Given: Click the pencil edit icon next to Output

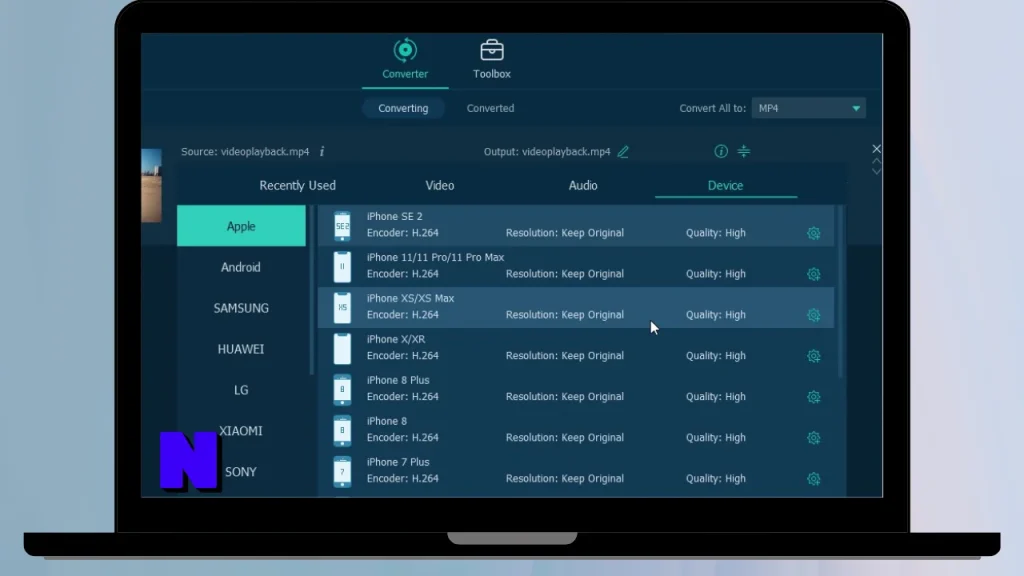Looking at the screenshot, I should coord(623,152).
